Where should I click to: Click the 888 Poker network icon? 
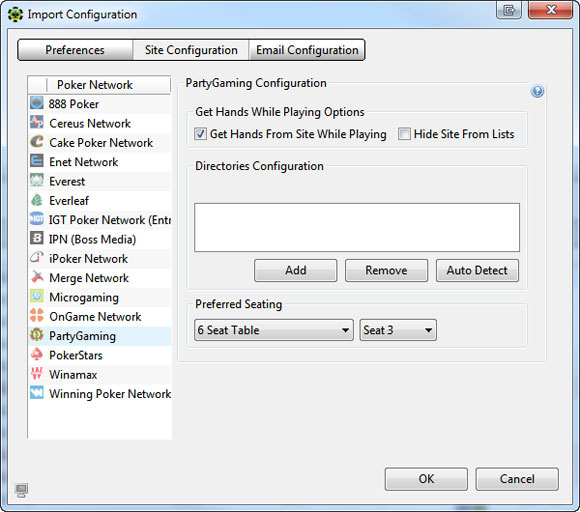tap(37, 103)
